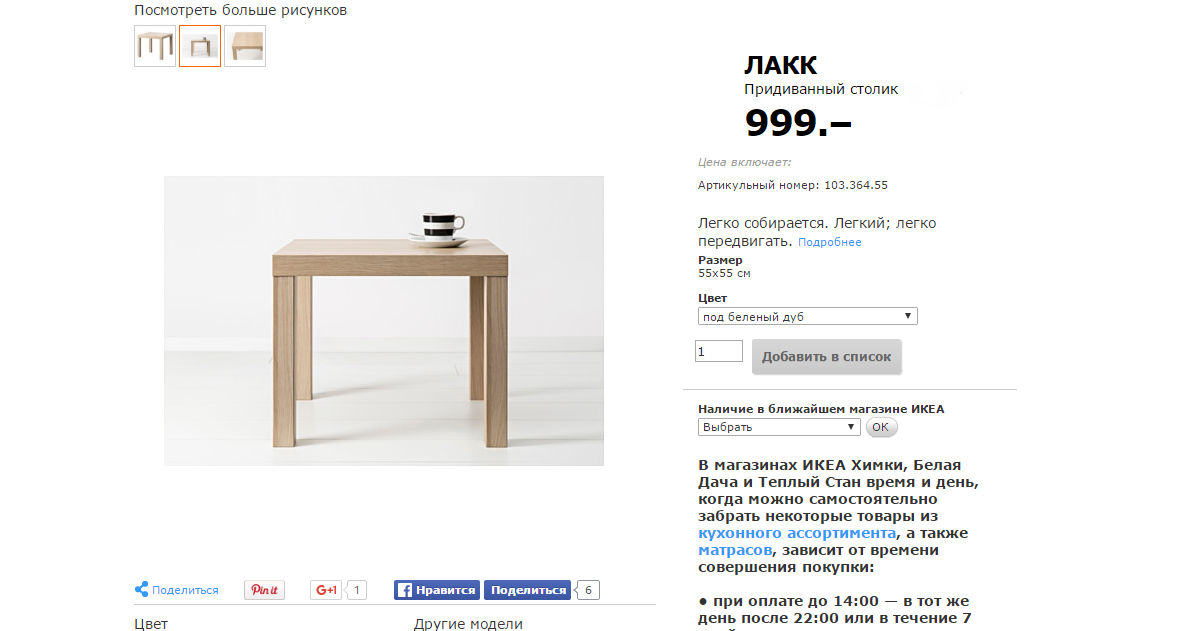Click the Facebook share counter showing 6
The height and width of the screenshot is (631, 1179).
[x=588, y=590]
